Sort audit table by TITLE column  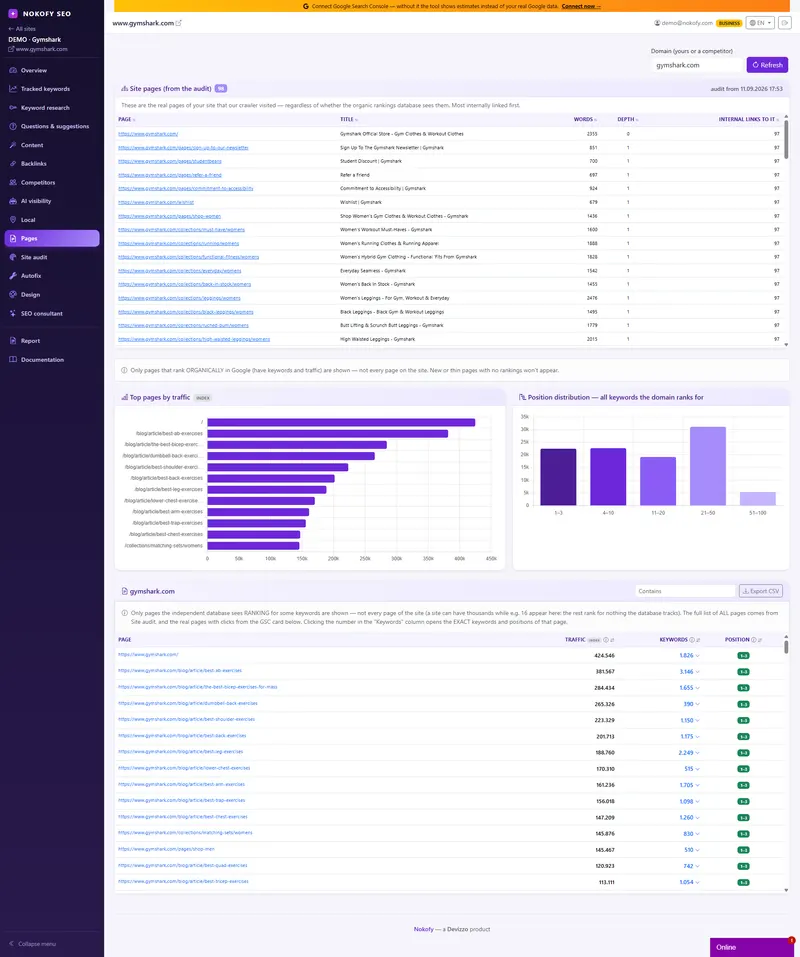(x=349, y=120)
